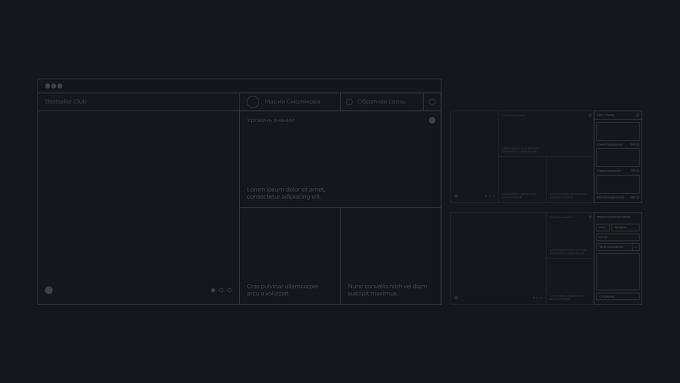Click the Email field in feedback form

(x=618, y=237)
